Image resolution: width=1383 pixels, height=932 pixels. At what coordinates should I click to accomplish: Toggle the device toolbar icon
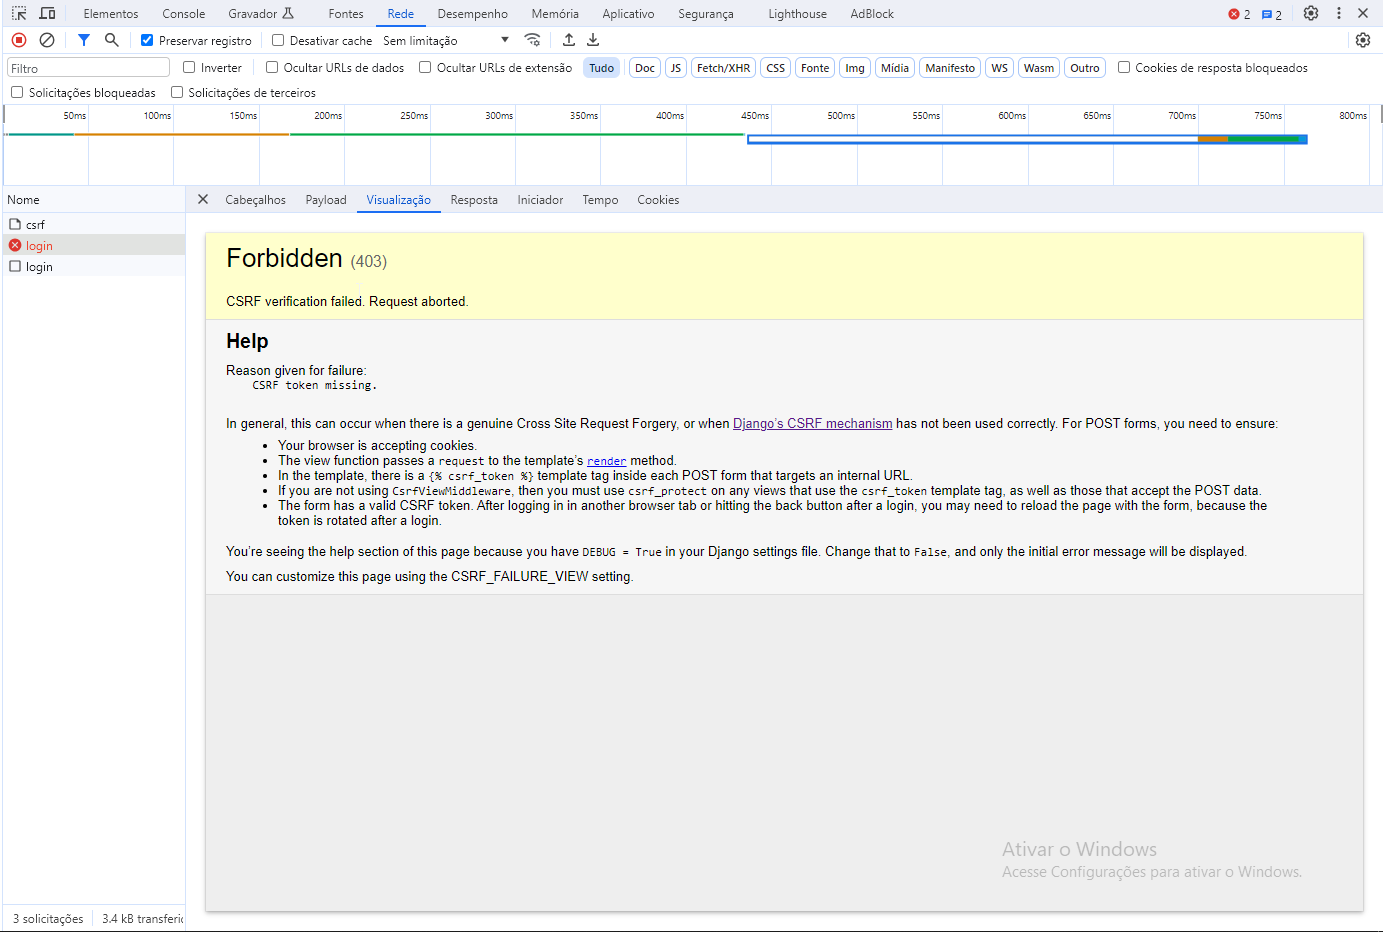coord(47,14)
